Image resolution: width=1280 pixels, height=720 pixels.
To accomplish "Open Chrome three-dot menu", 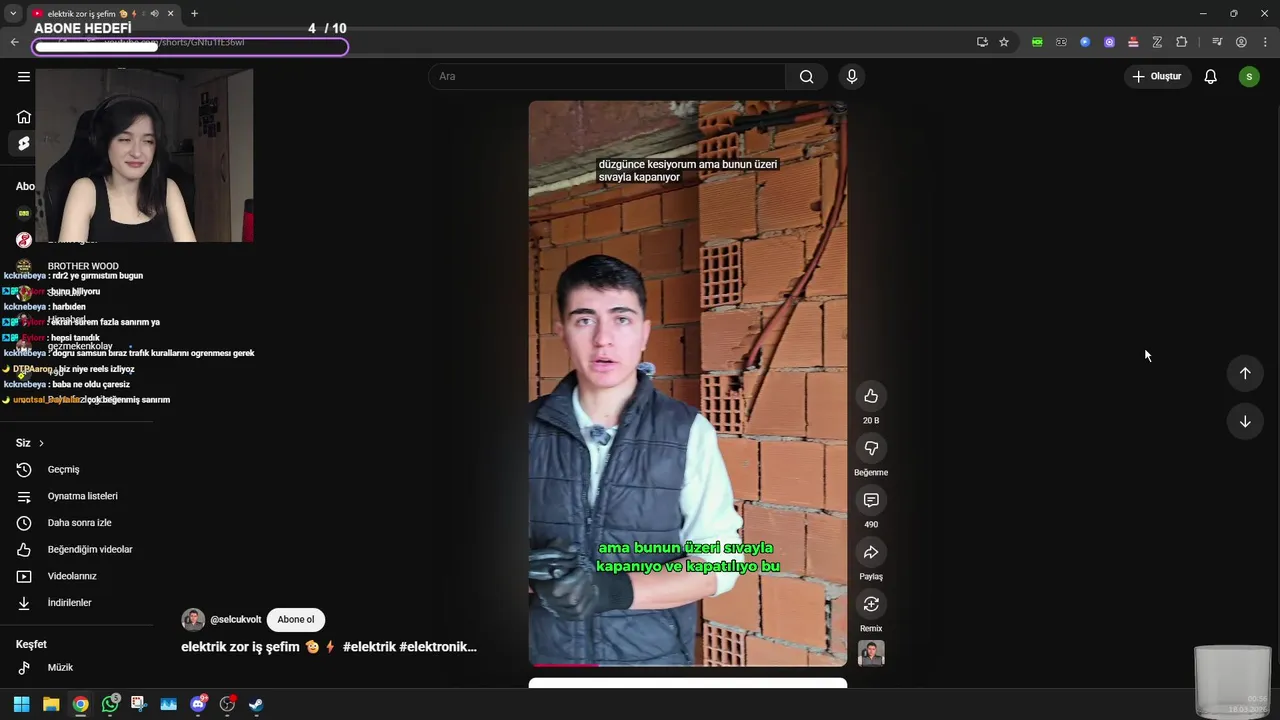I will 1265,42.
